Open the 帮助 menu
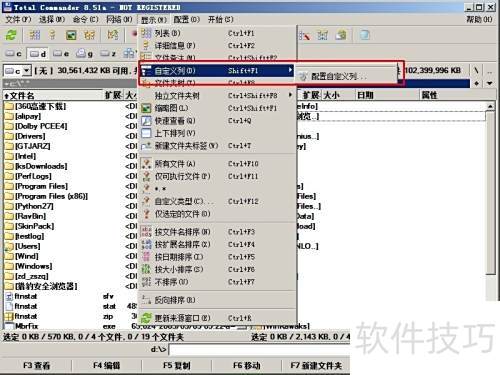 (x=479, y=20)
